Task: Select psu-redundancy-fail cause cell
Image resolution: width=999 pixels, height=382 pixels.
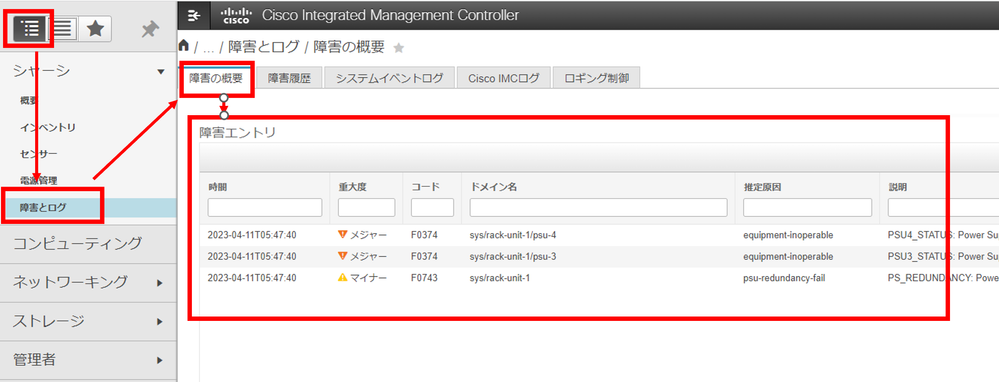Action: tap(784, 278)
